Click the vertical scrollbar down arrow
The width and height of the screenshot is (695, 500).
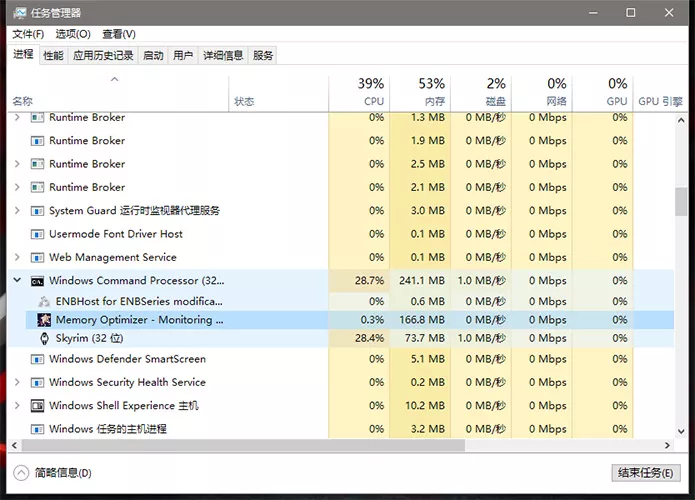tap(681, 431)
